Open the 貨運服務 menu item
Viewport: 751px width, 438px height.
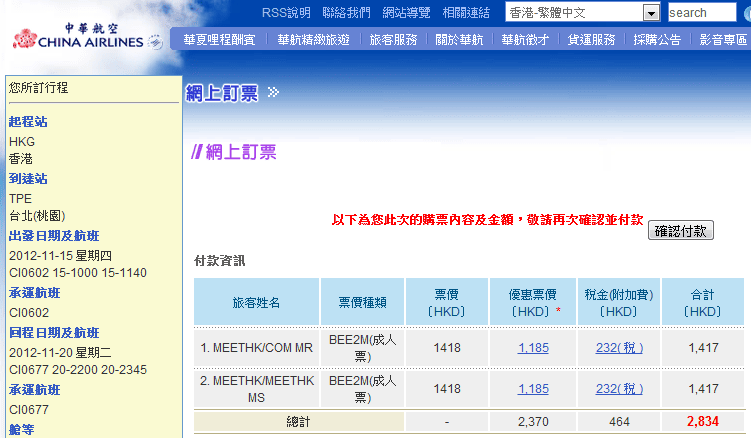[591, 40]
